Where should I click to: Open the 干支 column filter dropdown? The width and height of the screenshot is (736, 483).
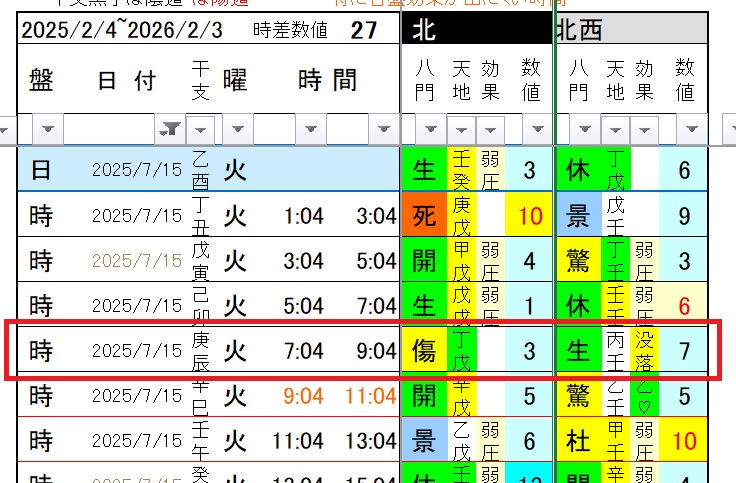point(201,129)
